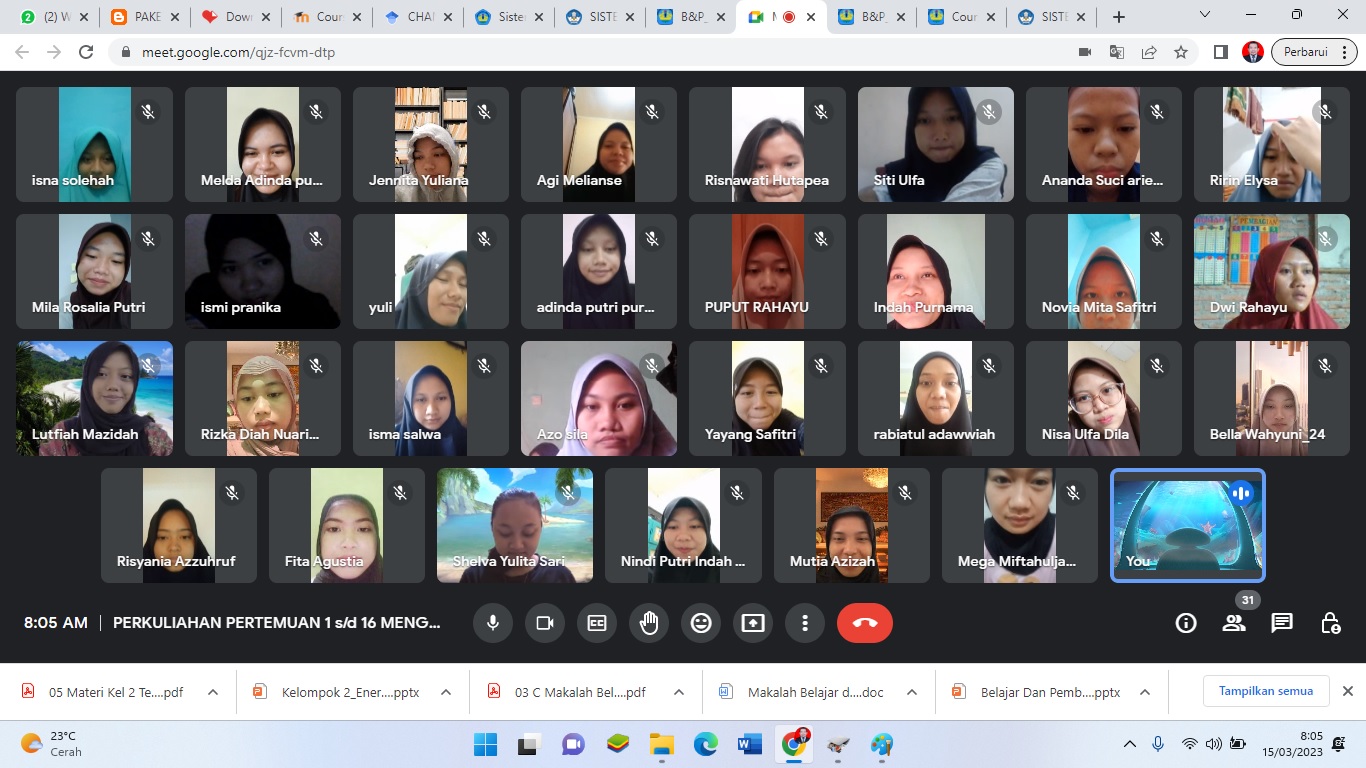Screen dimensions: 1366x768
Task: Toggle closed captions on
Action: click(x=597, y=623)
